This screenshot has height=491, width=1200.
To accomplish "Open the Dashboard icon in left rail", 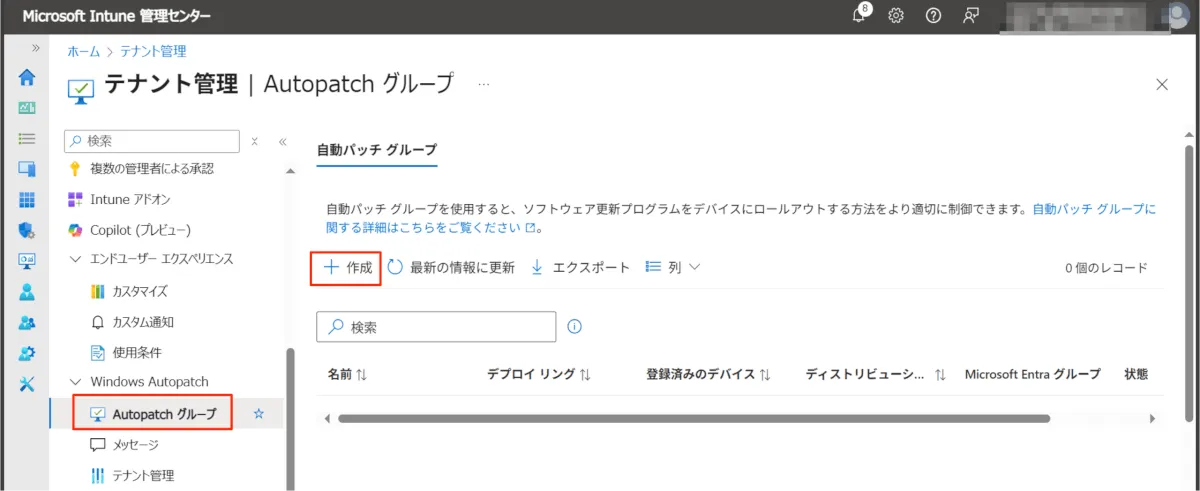I will pyautogui.click(x=27, y=108).
